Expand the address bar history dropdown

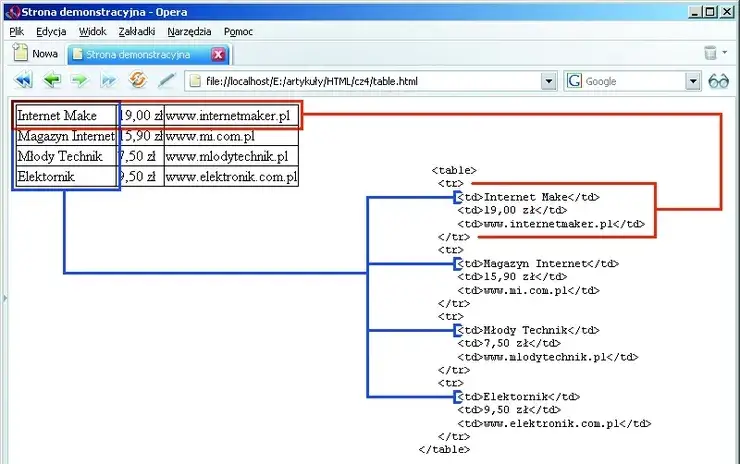pos(548,81)
